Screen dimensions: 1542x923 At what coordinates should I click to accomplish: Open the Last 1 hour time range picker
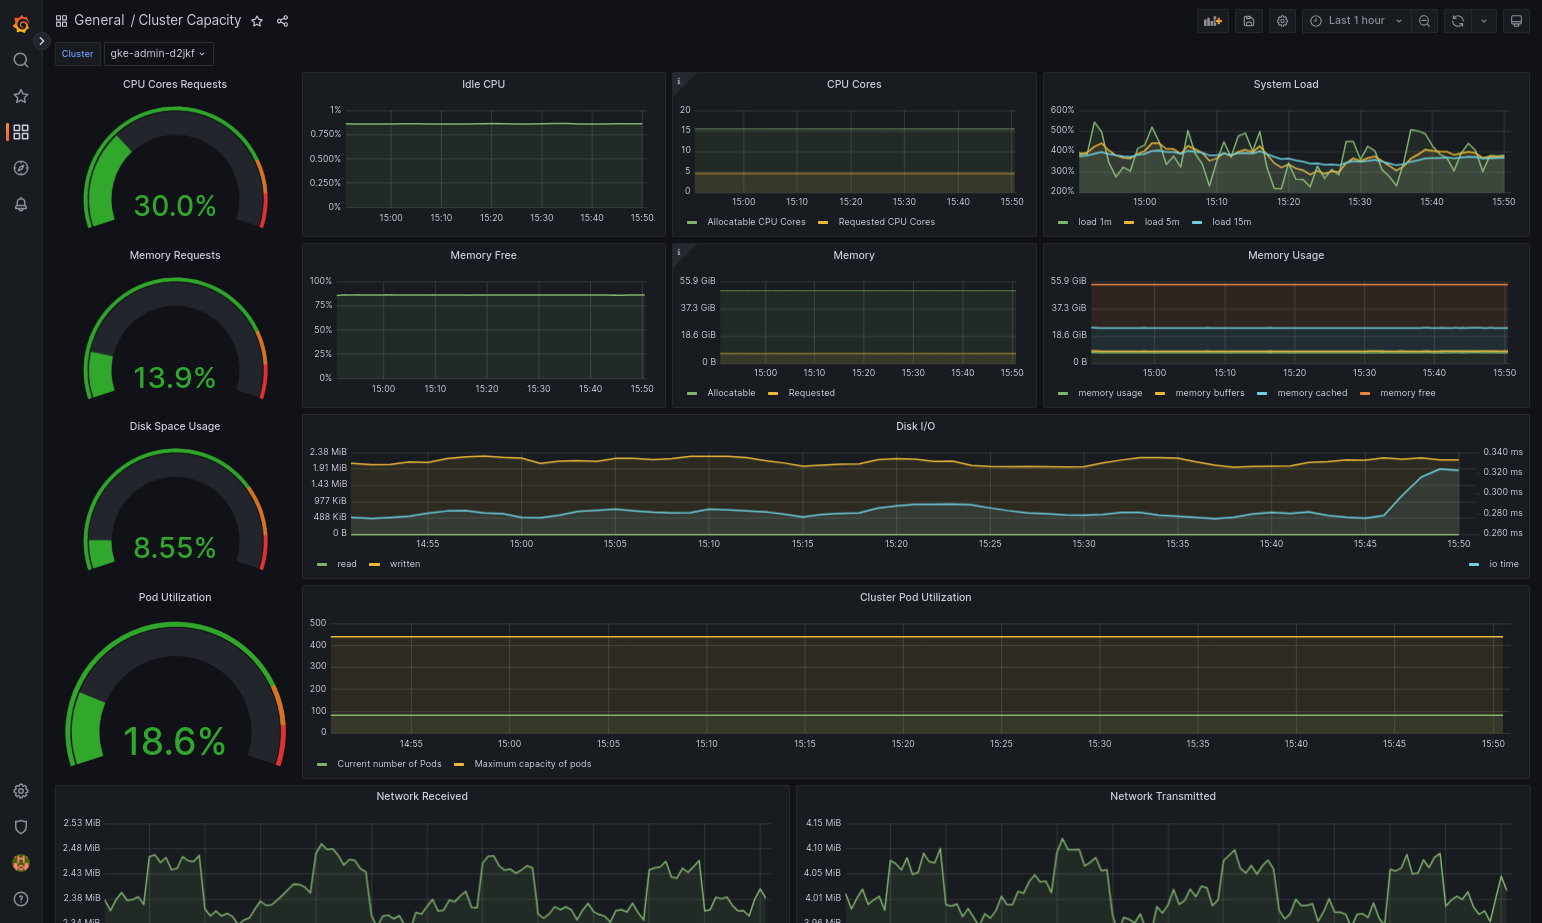(1355, 20)
